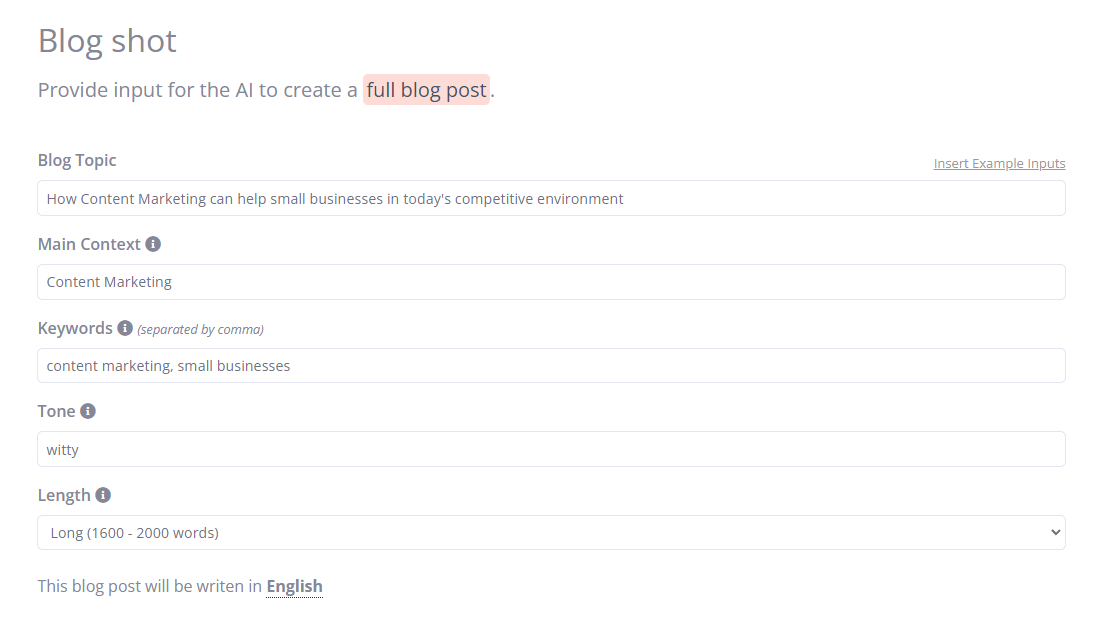Open the Length dropdown selector

[x=550, y=532]
